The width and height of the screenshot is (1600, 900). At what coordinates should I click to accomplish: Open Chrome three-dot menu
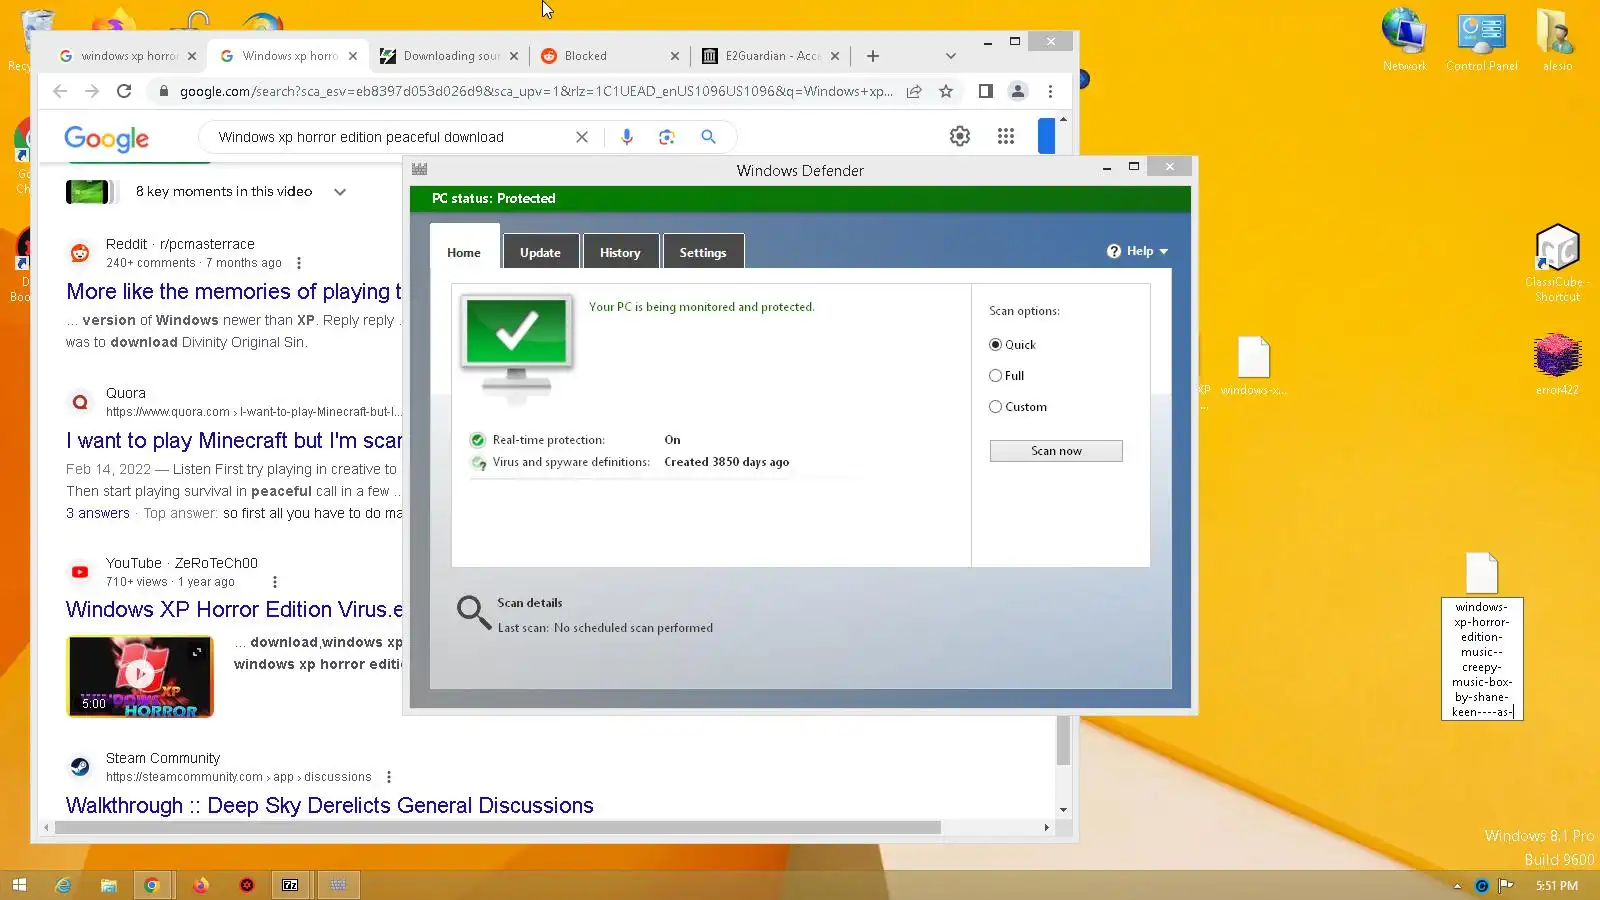pyautogui.click(x=1050, y=91)
